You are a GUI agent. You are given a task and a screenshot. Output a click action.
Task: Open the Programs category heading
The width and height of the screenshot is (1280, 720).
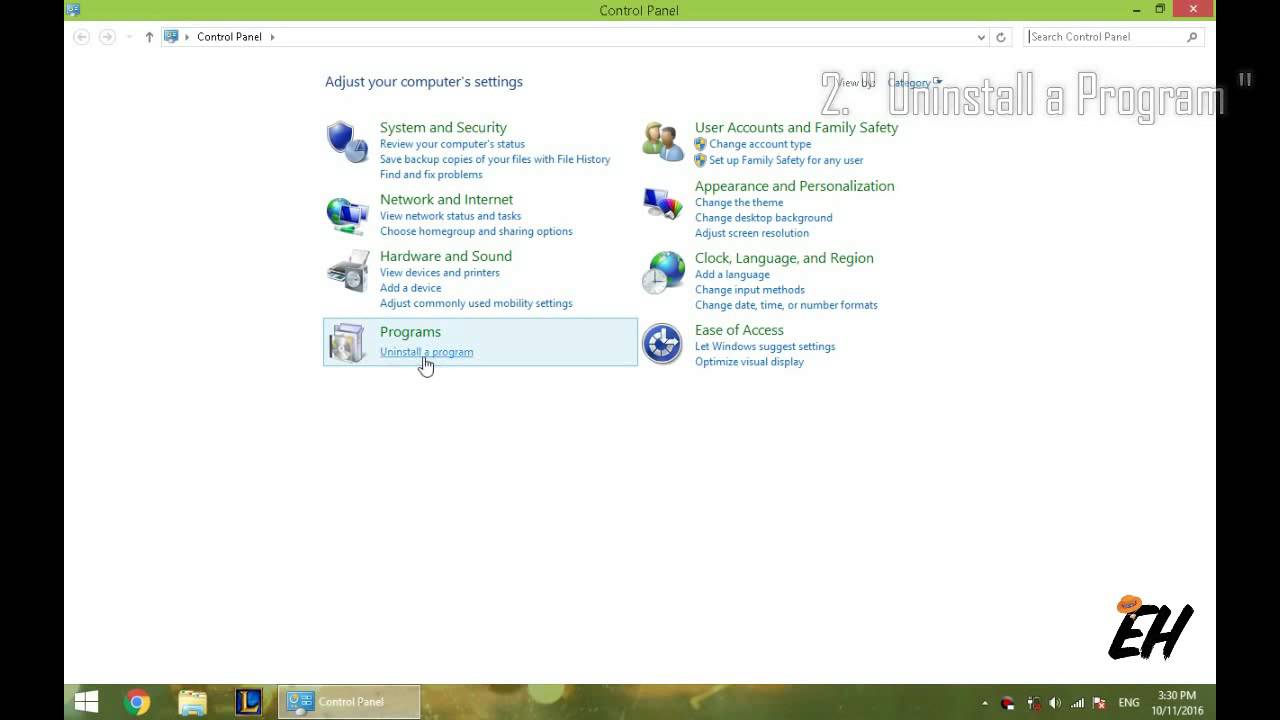coord(410,332)
